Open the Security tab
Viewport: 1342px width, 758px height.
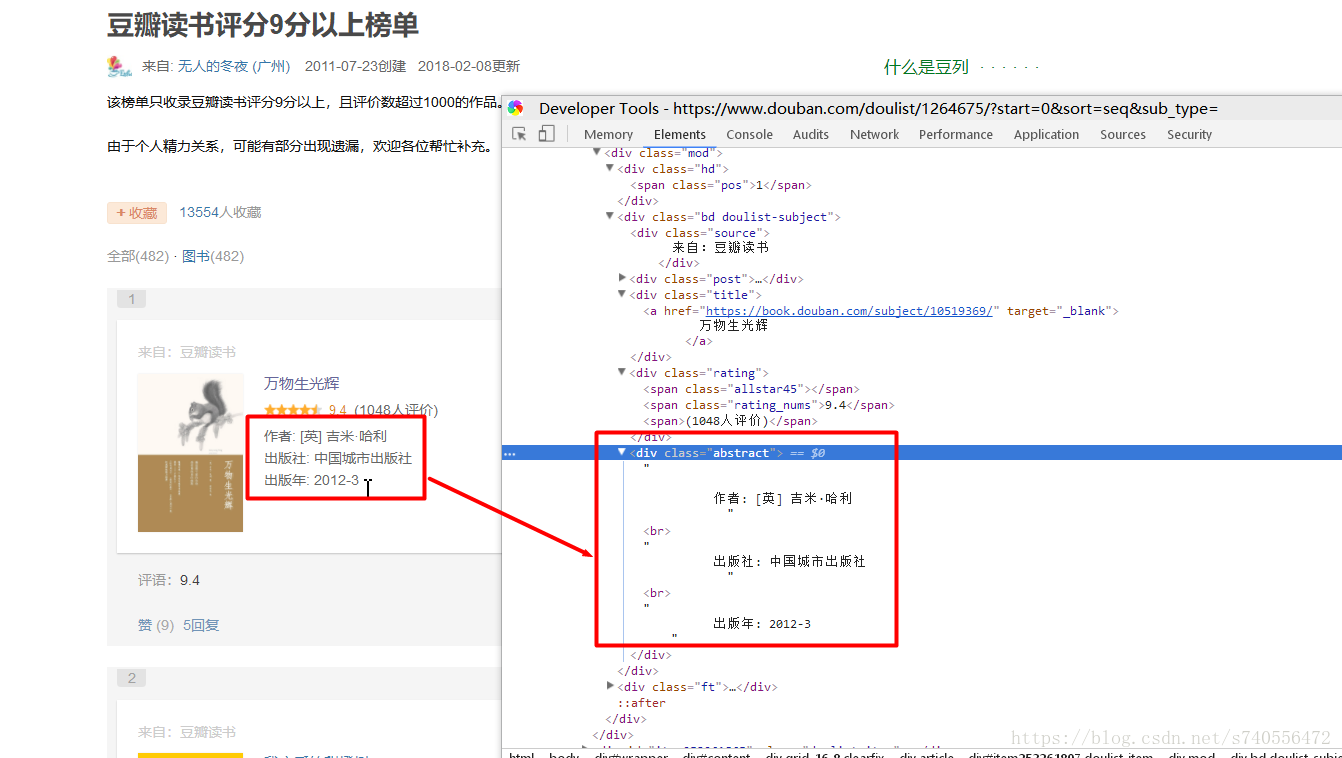[x=1189, y=134]
